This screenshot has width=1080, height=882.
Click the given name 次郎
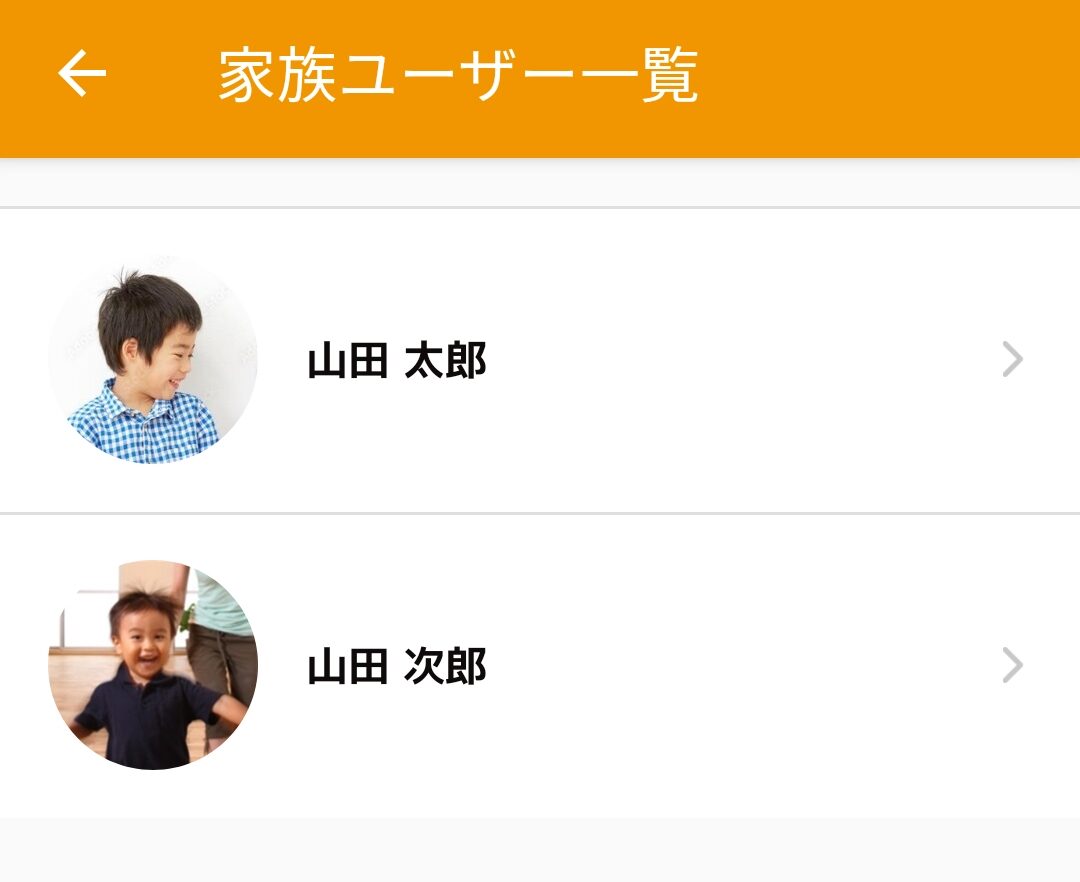coord(445,667)
